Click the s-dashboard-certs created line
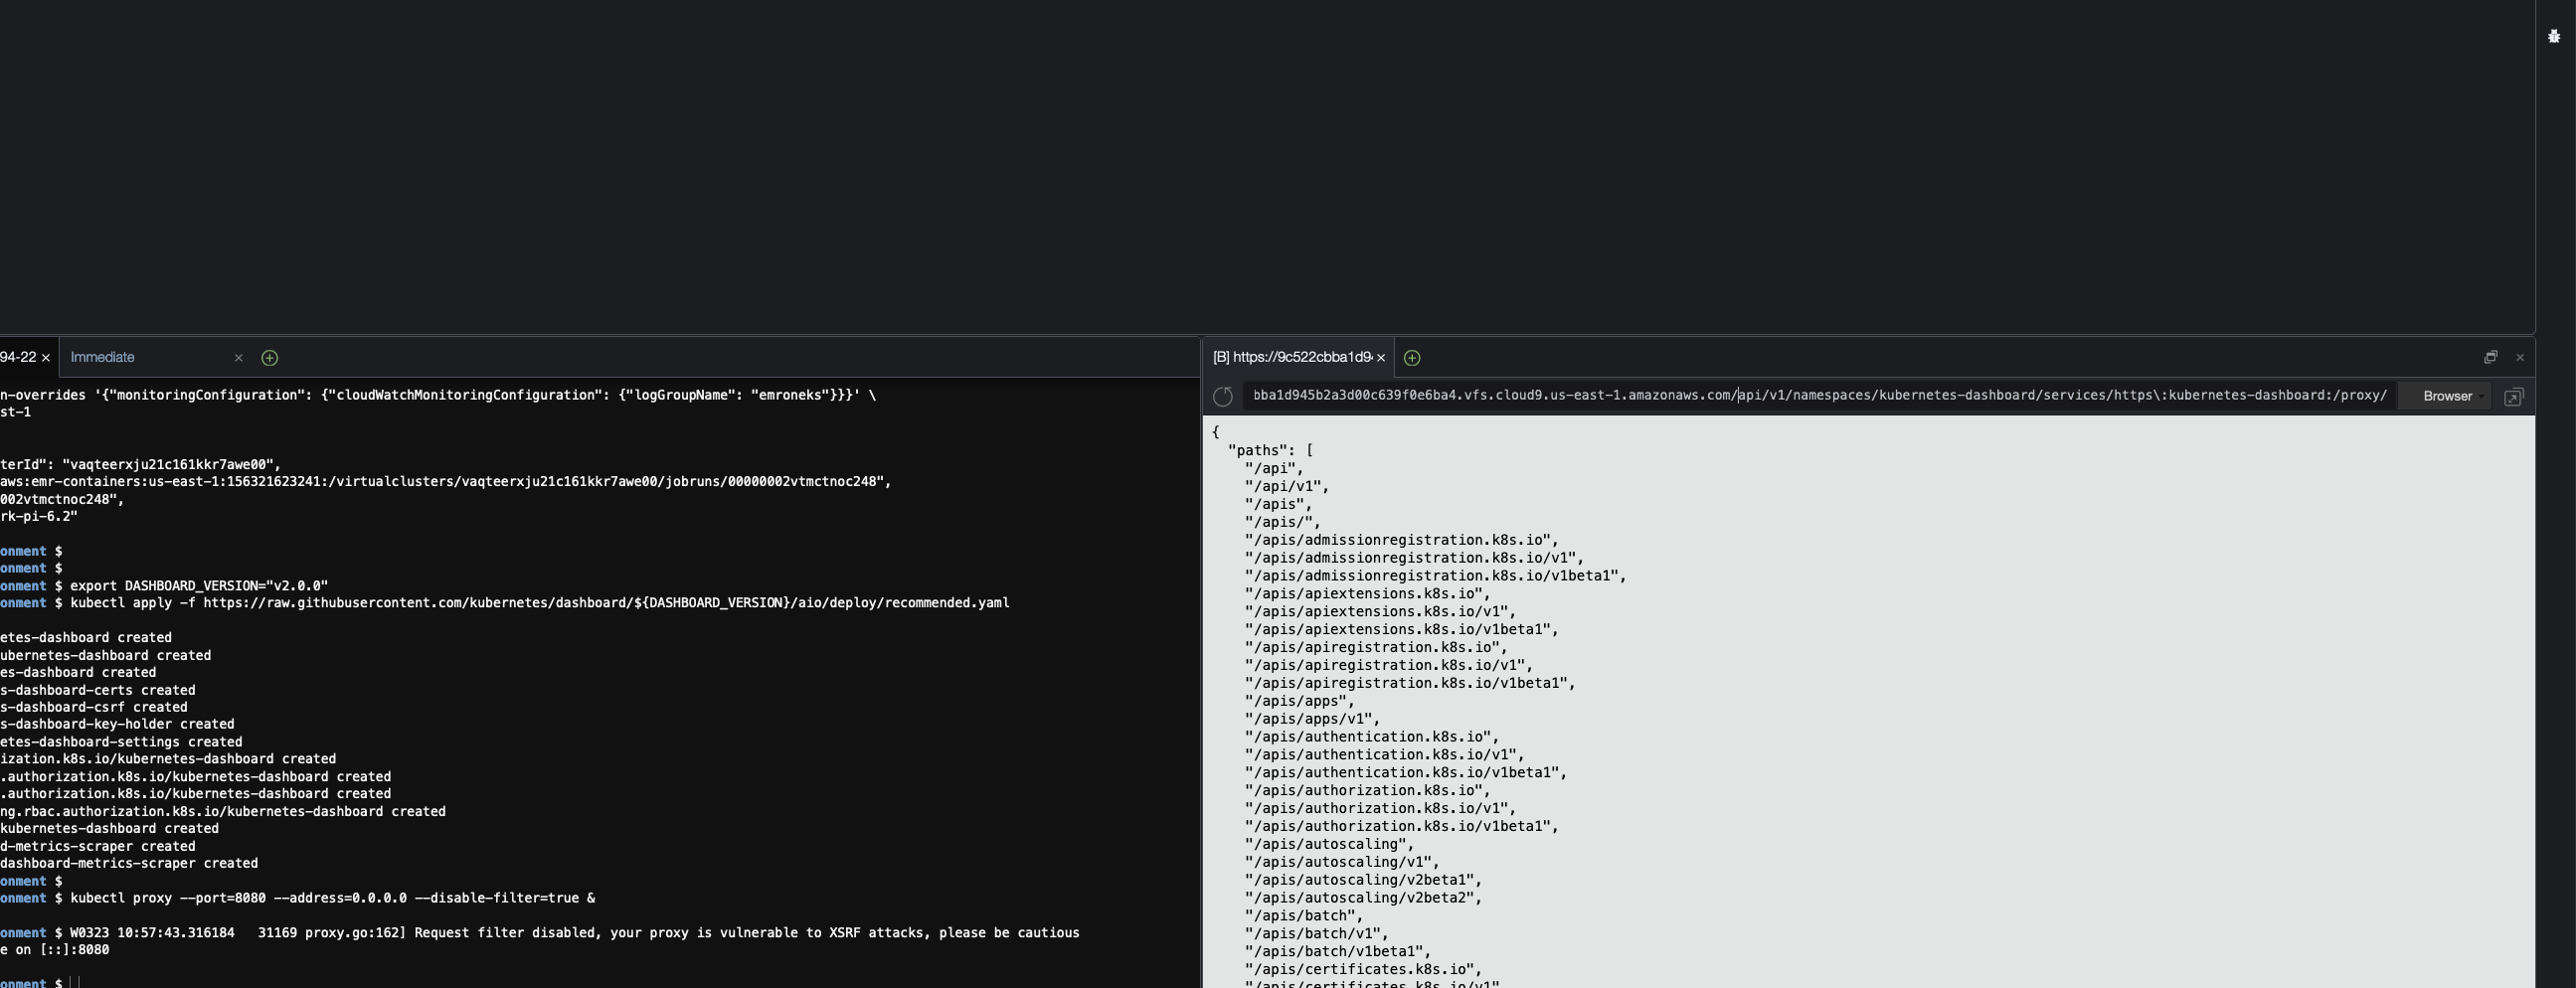Viewport: 2576px width, 988px height. click(x=98, y=690)
